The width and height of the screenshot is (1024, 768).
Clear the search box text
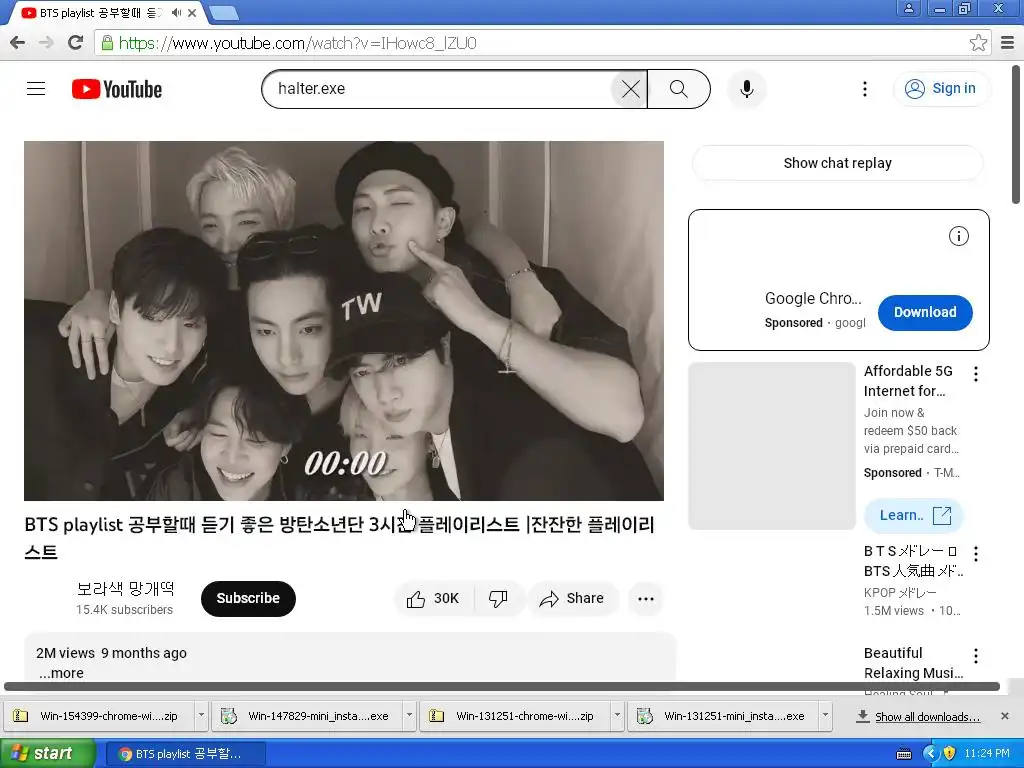630,89
